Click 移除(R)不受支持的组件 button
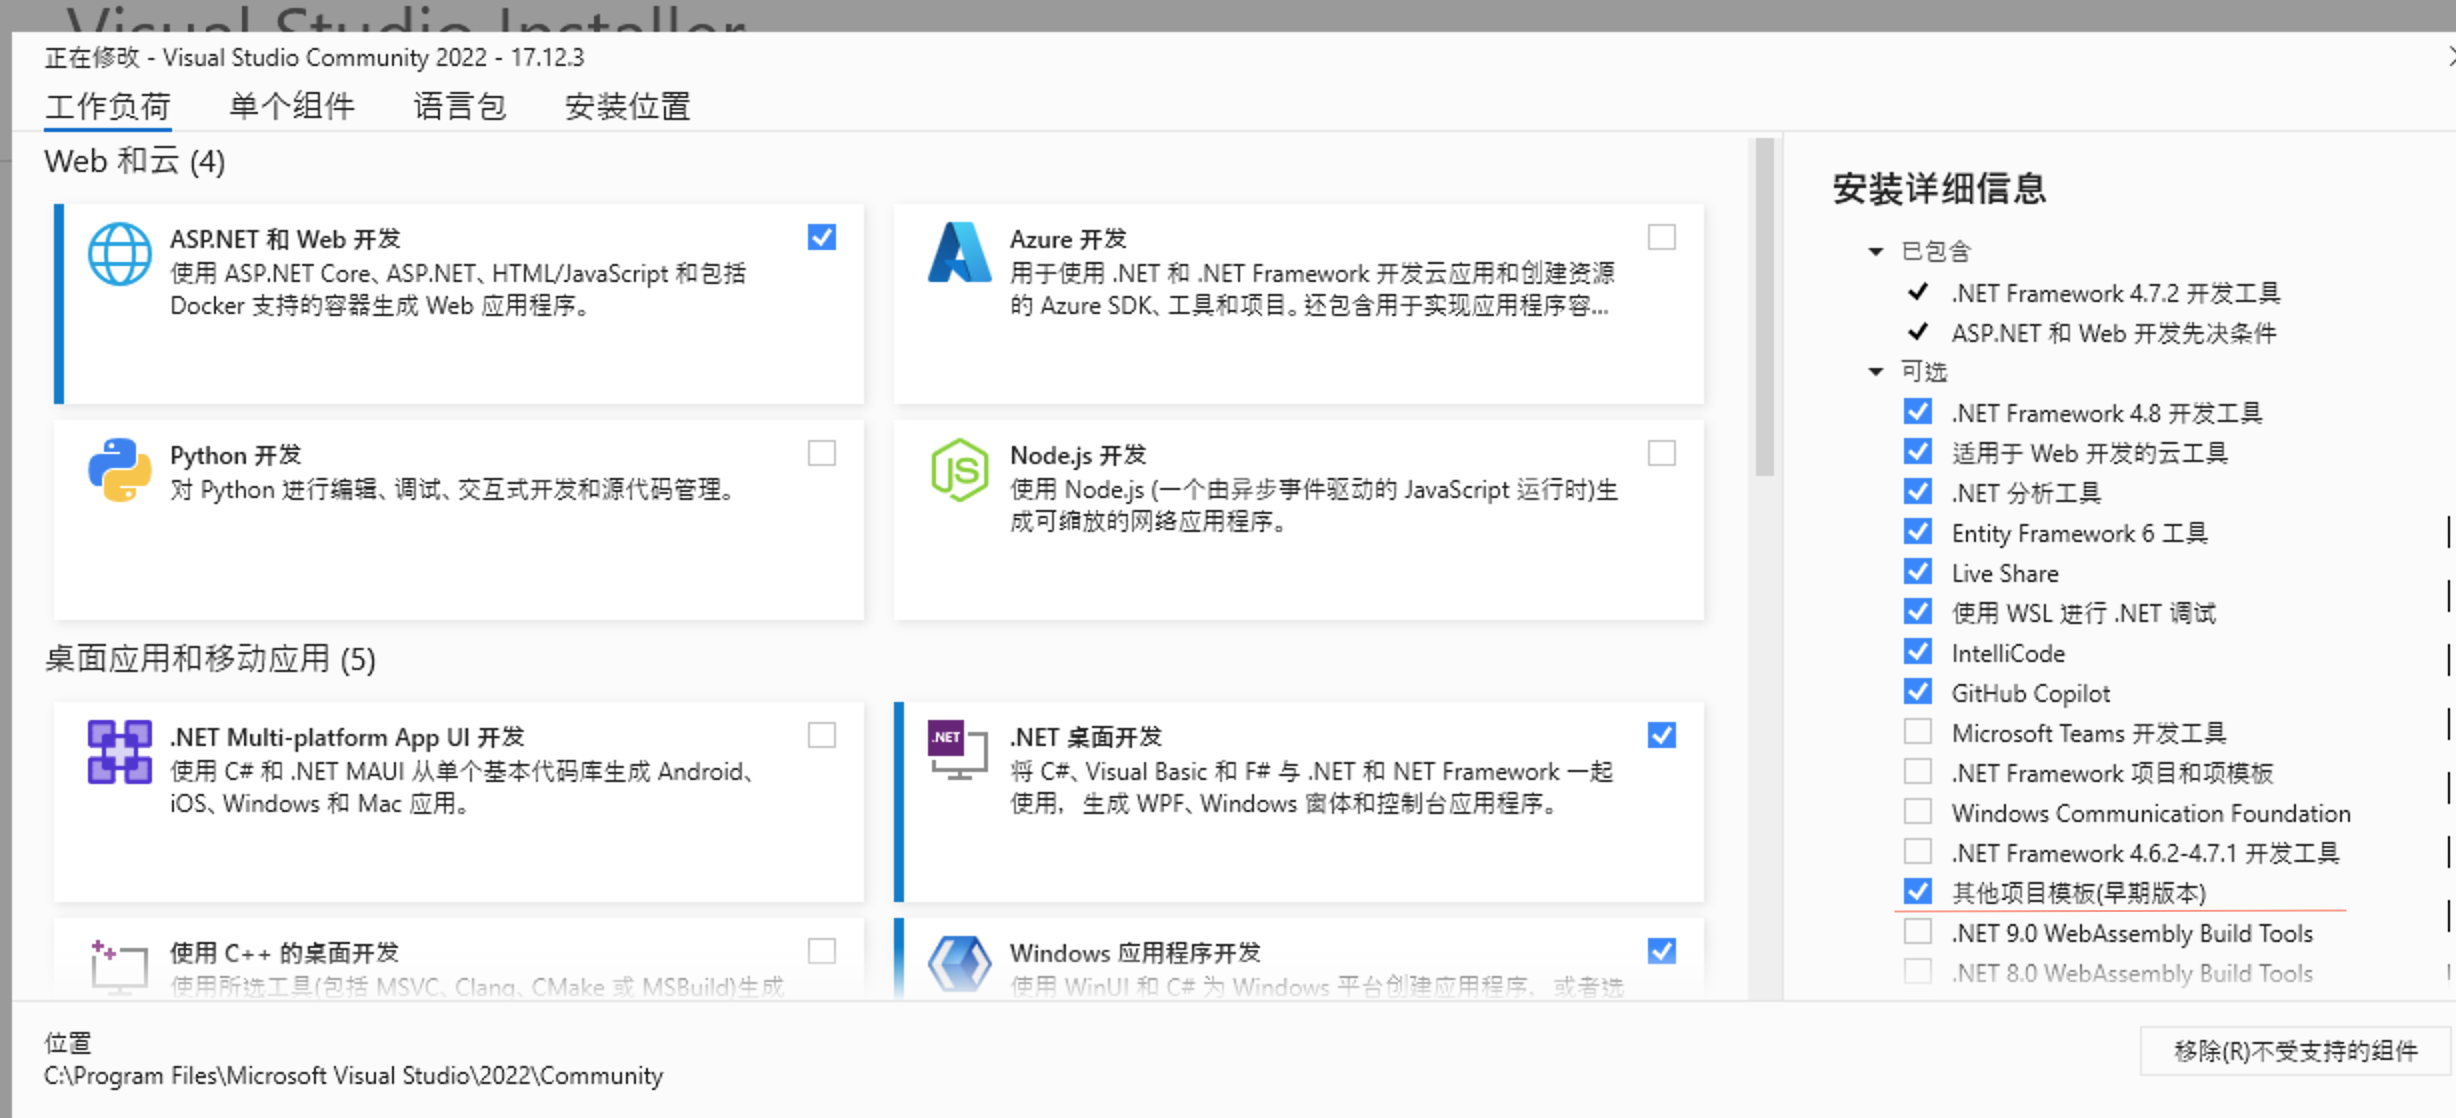This screenshot has width=2456, height=1118. tap(2296, 1051)
